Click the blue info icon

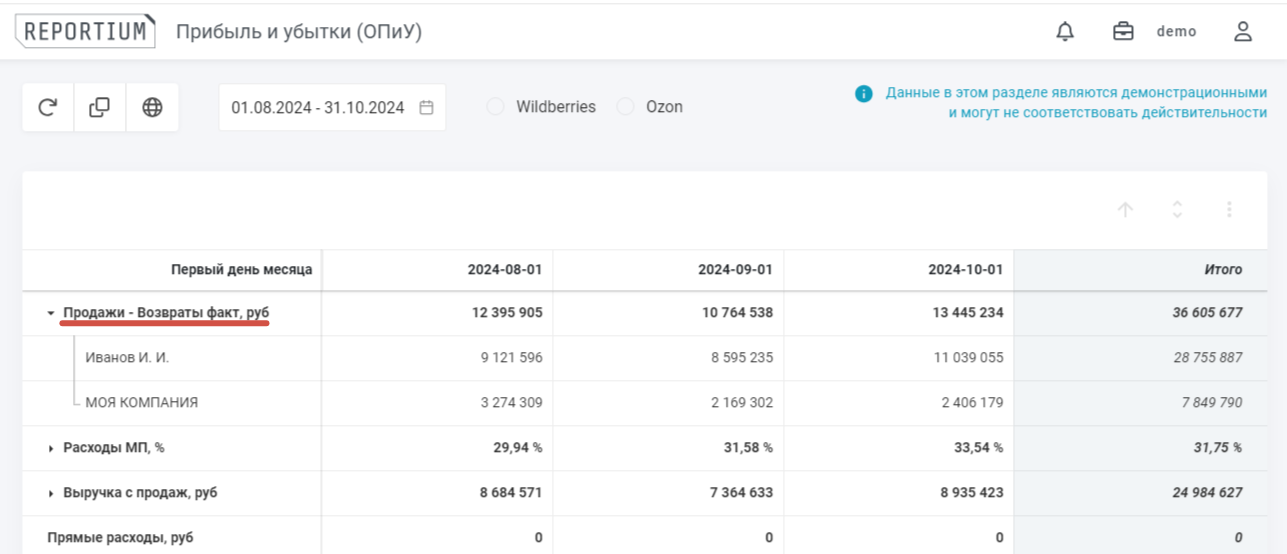(x=864, y=93)
